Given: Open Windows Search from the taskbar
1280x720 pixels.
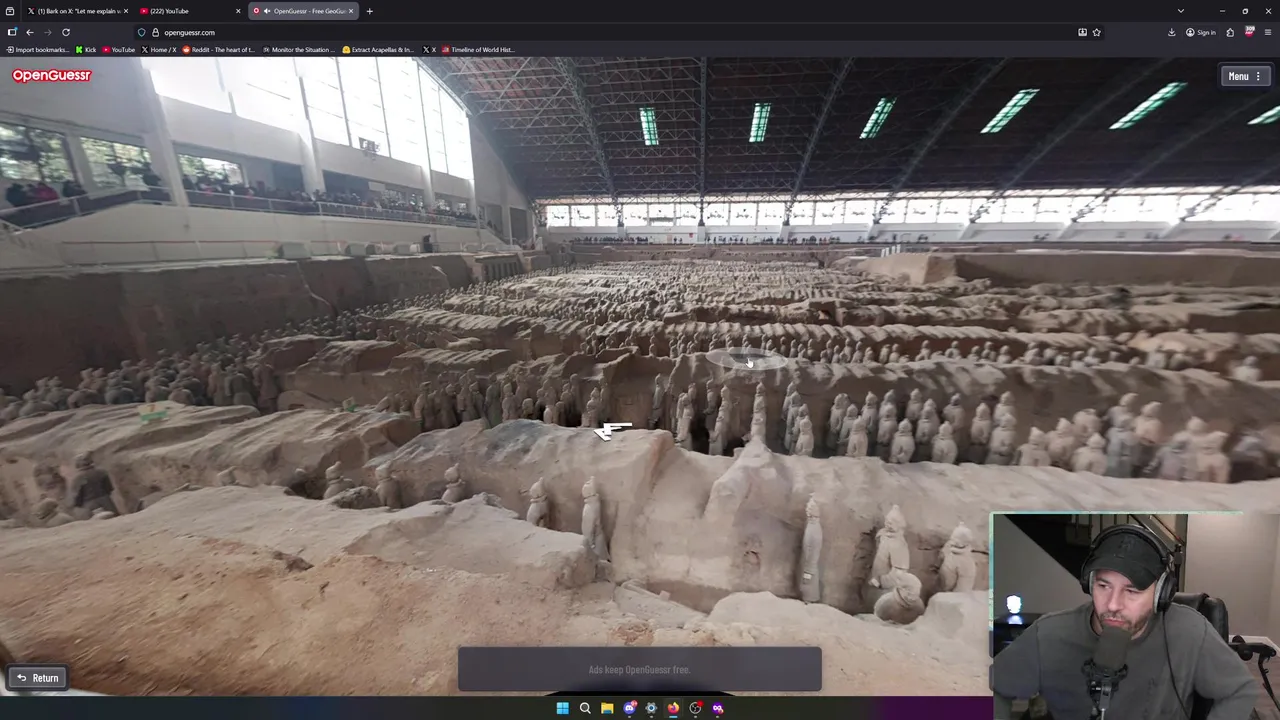Looking at the screenshot, I should [585, 708].
